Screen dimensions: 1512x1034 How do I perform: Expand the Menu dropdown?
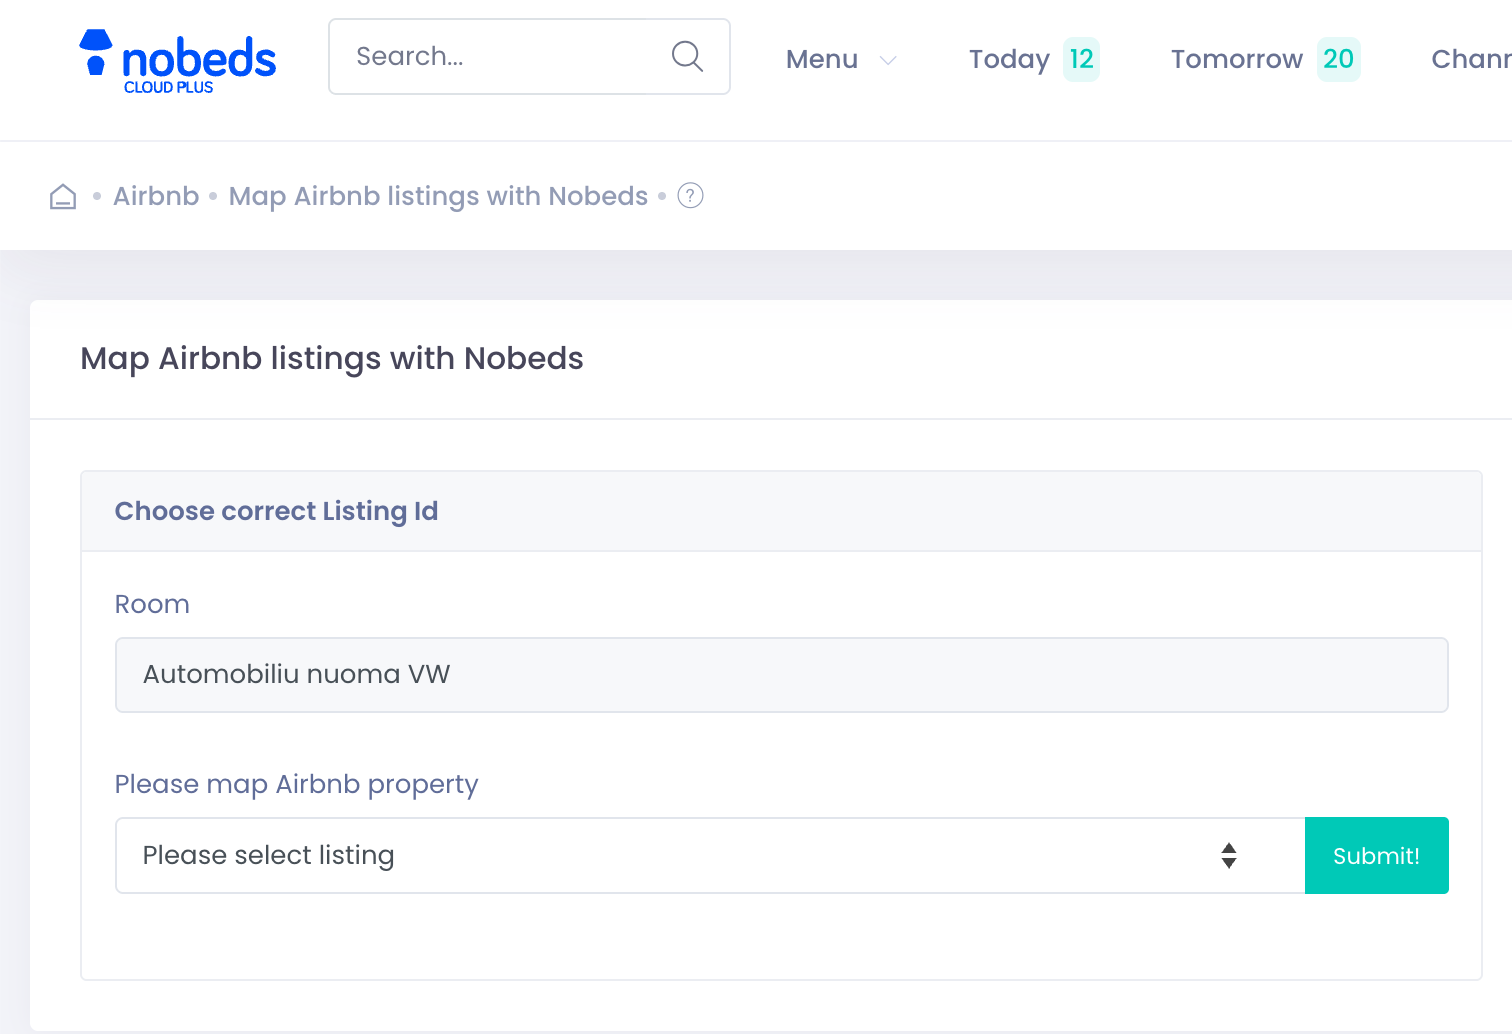point(822,59)
